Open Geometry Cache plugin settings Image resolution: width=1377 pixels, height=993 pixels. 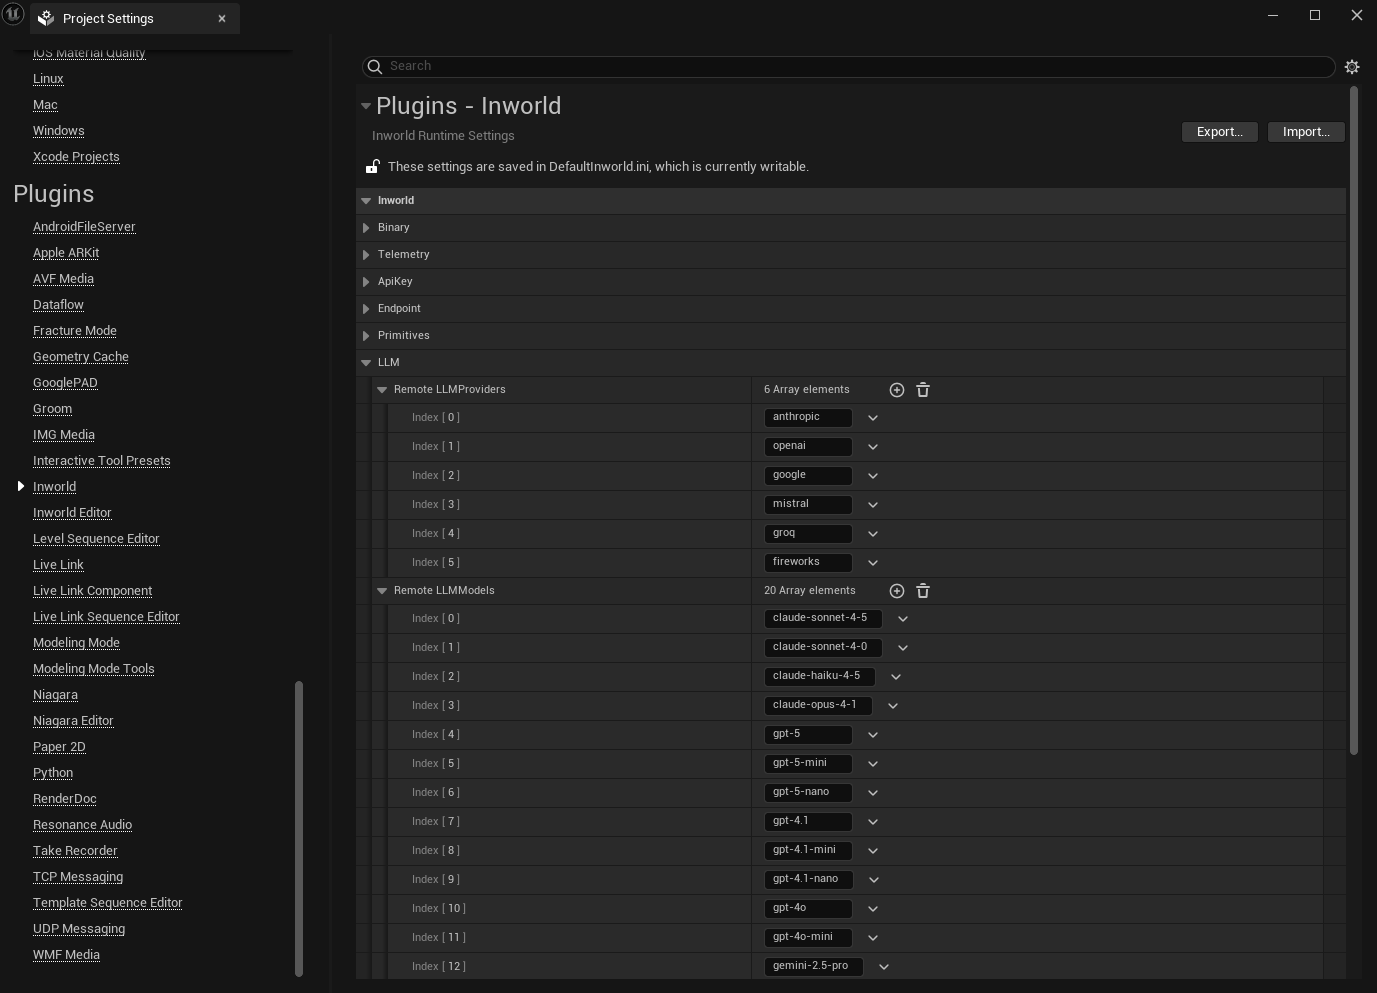coord(81,357)
